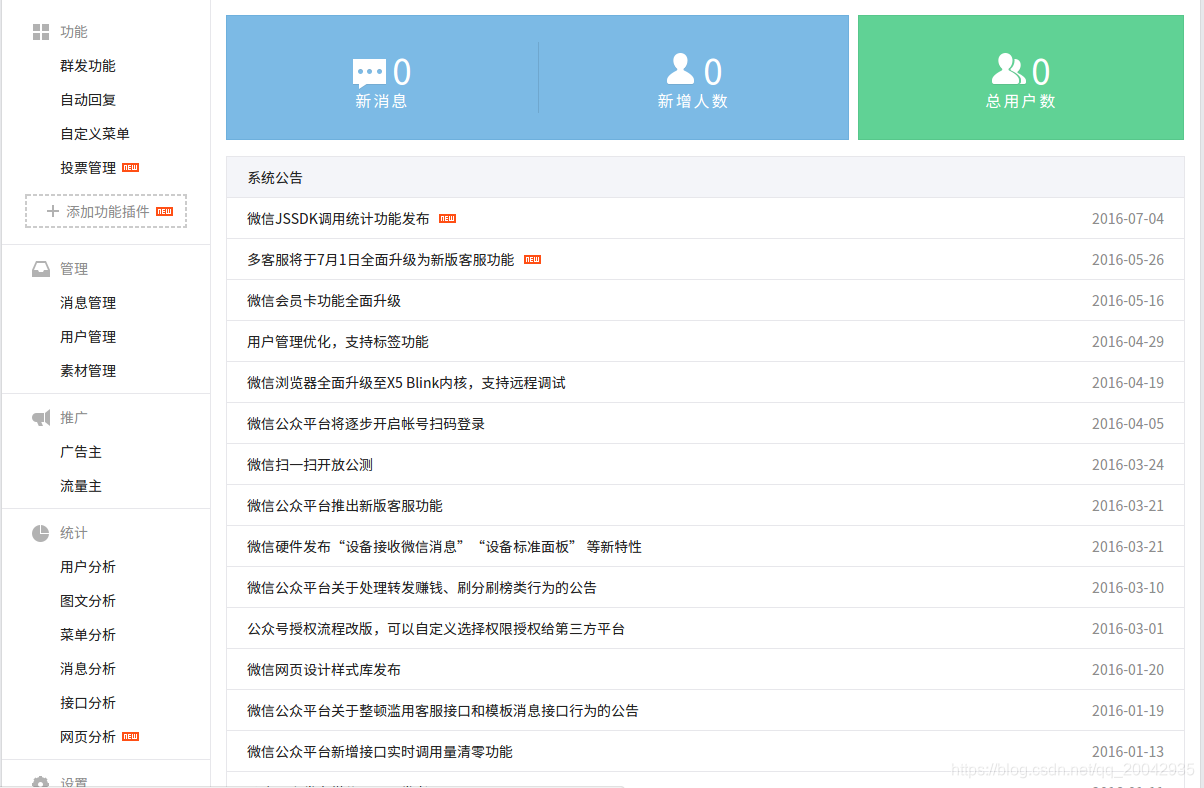Image resolution: width=1204 pixels, height=788 pixels.
Task: Open 微信JSSDK调用统计功能发布 announcement
Action: (x=338, y=219)
